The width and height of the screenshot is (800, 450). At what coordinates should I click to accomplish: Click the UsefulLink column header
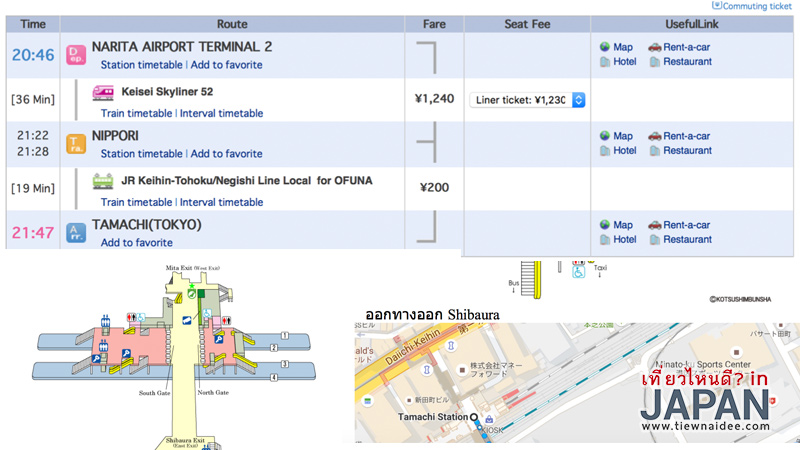(692, 24)
